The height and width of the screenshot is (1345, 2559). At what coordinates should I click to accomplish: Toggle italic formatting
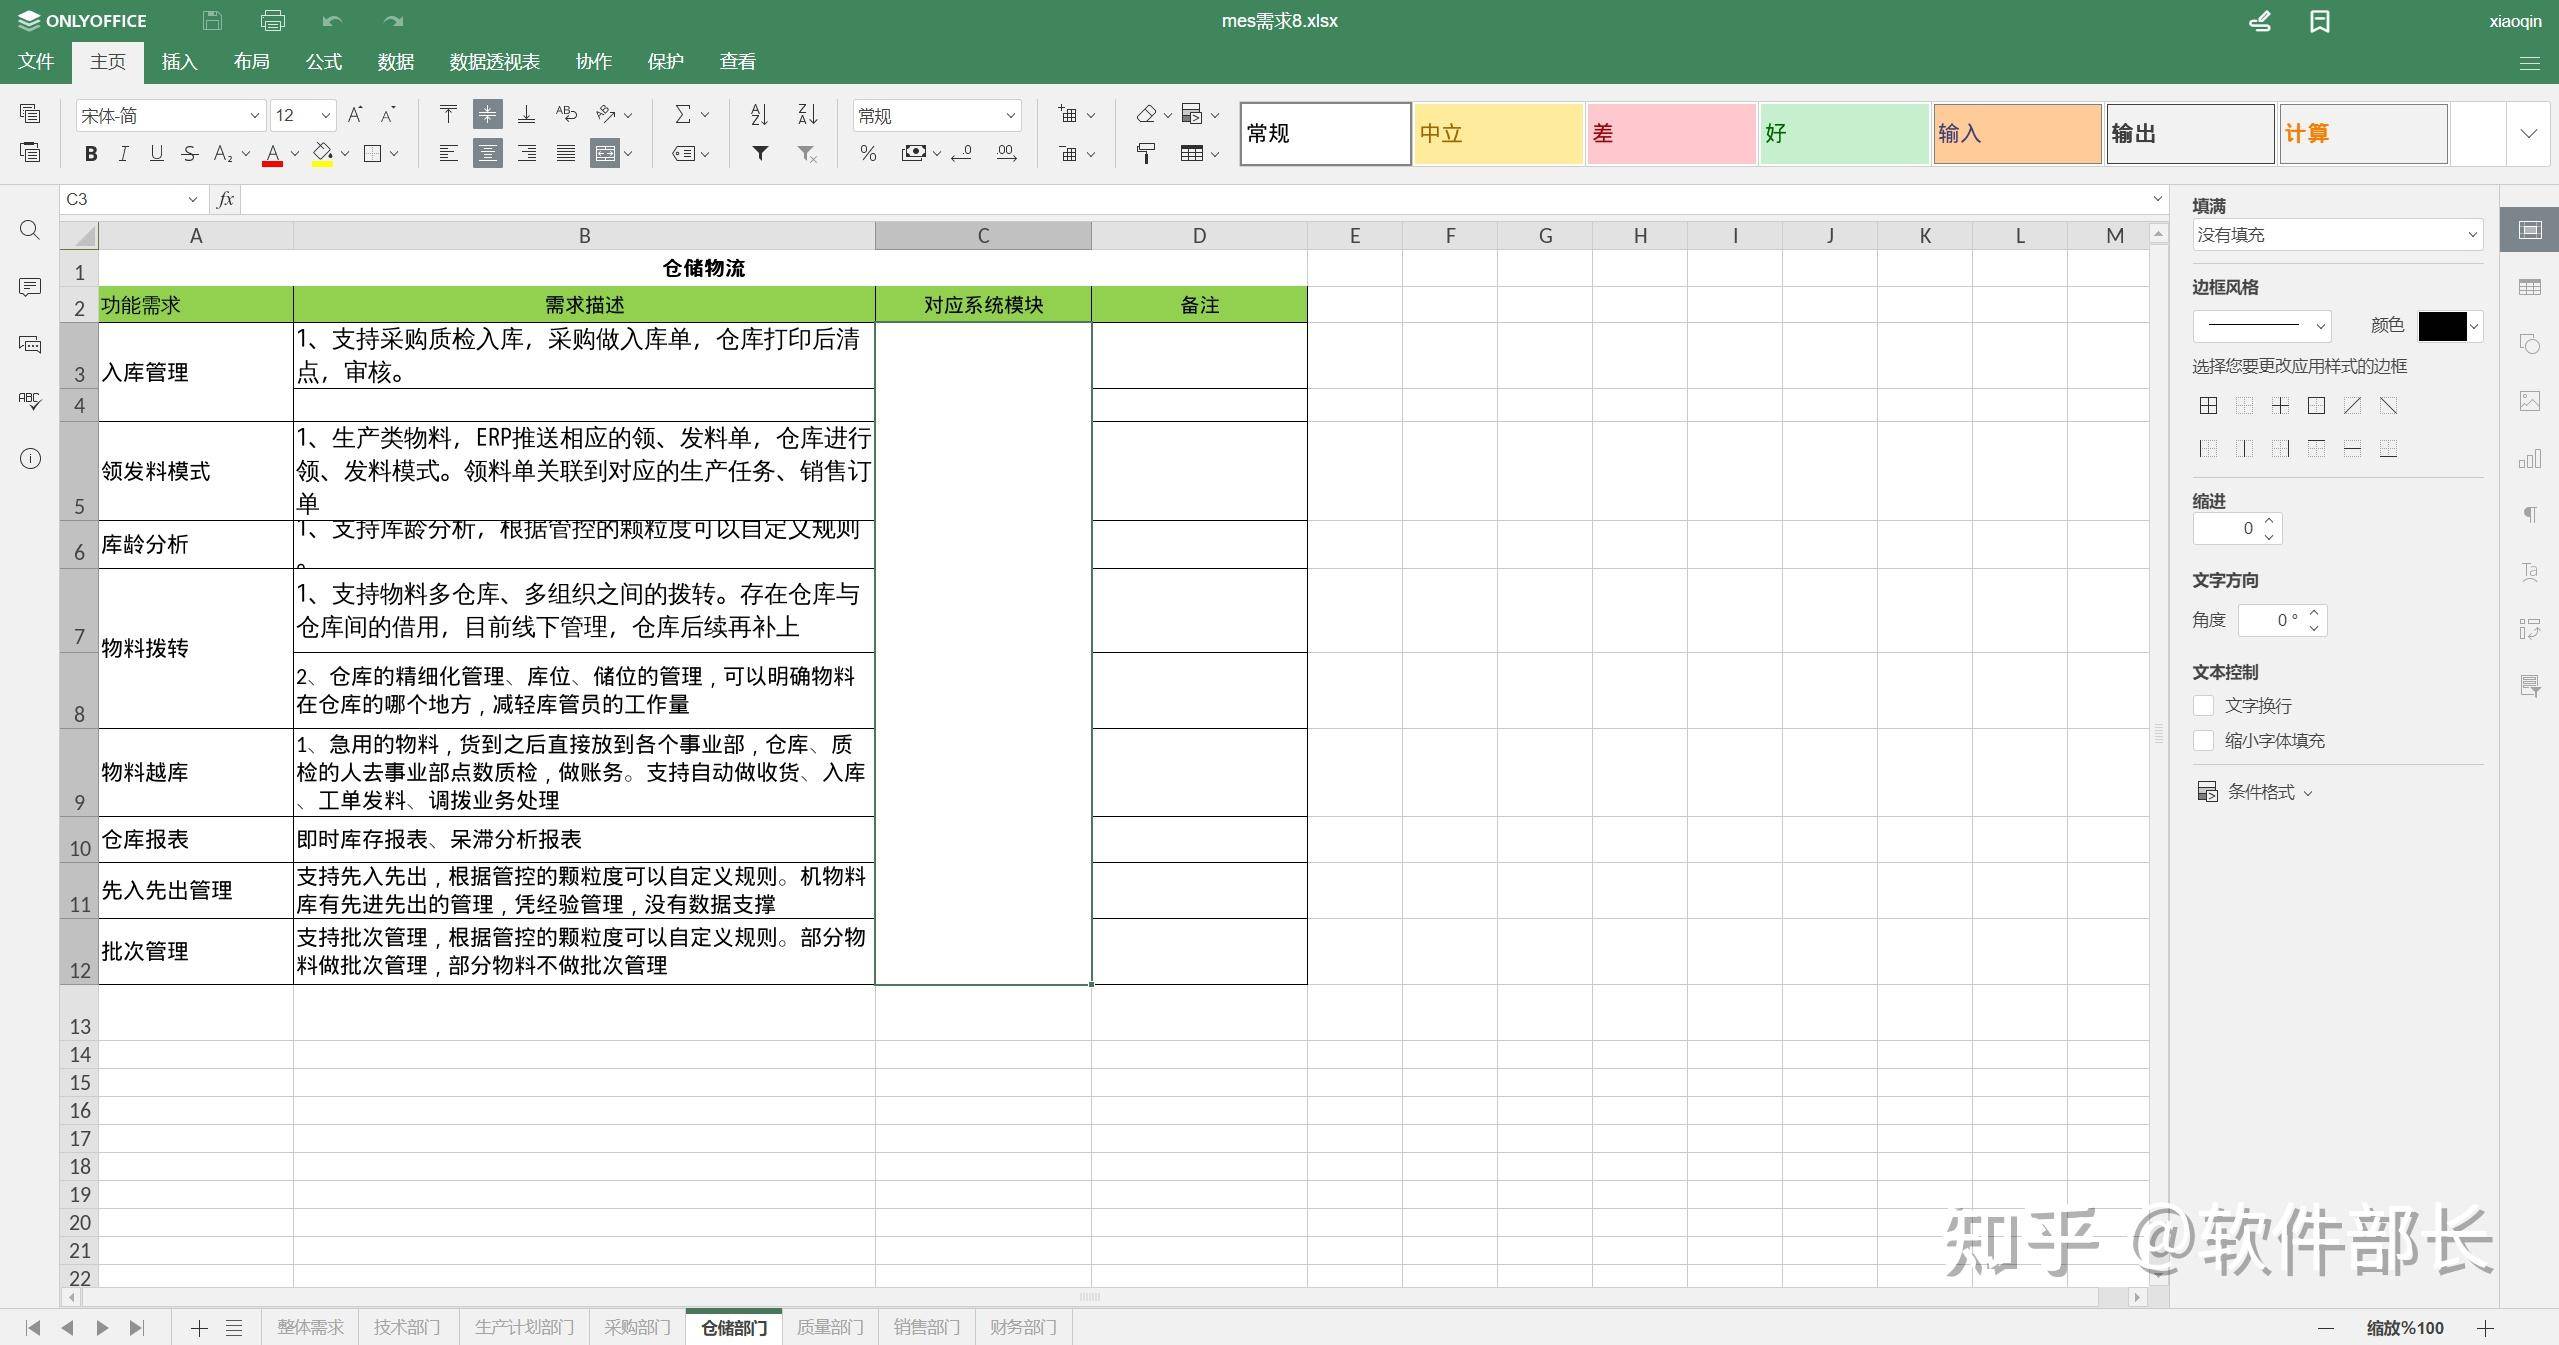tap(123, 153)
